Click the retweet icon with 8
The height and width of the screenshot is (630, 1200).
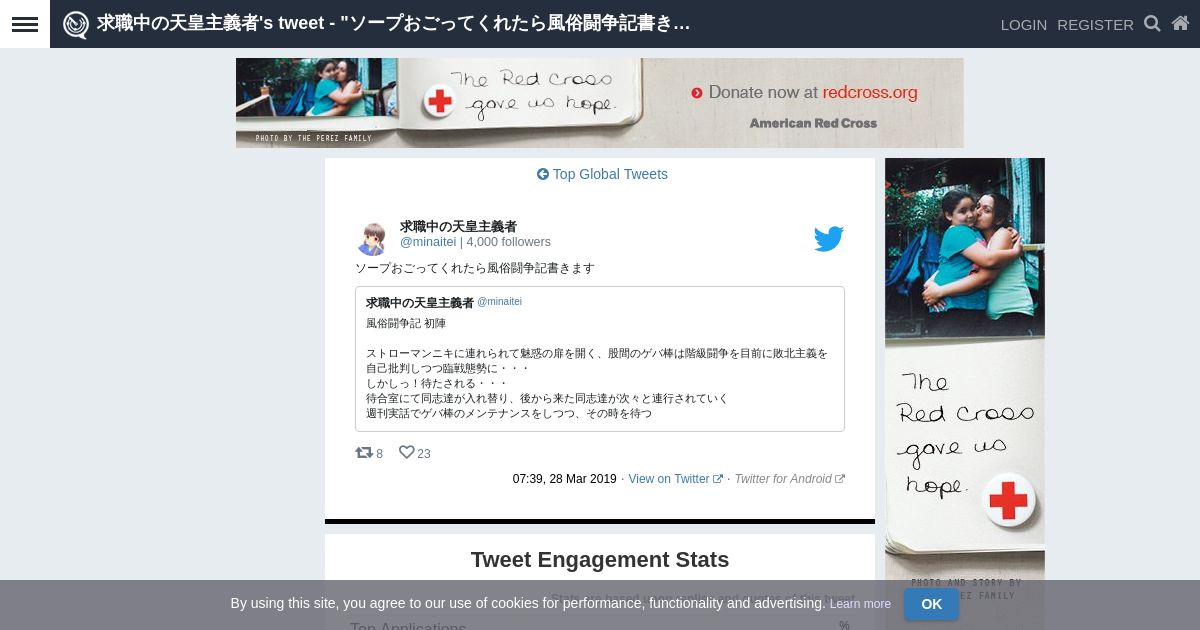click(364, 453)
